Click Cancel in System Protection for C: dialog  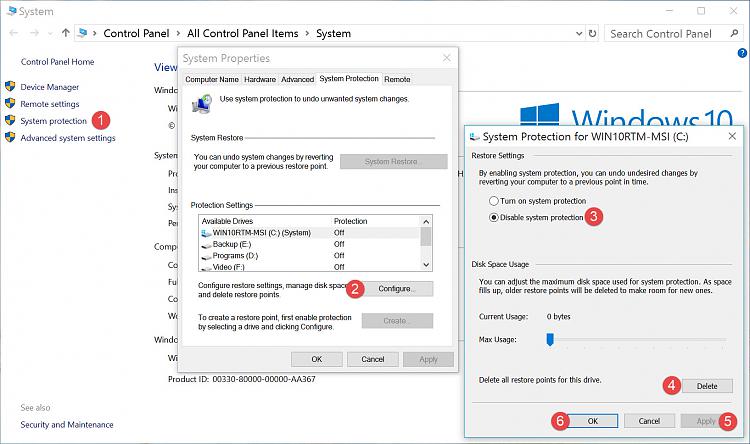coord(649,421)
